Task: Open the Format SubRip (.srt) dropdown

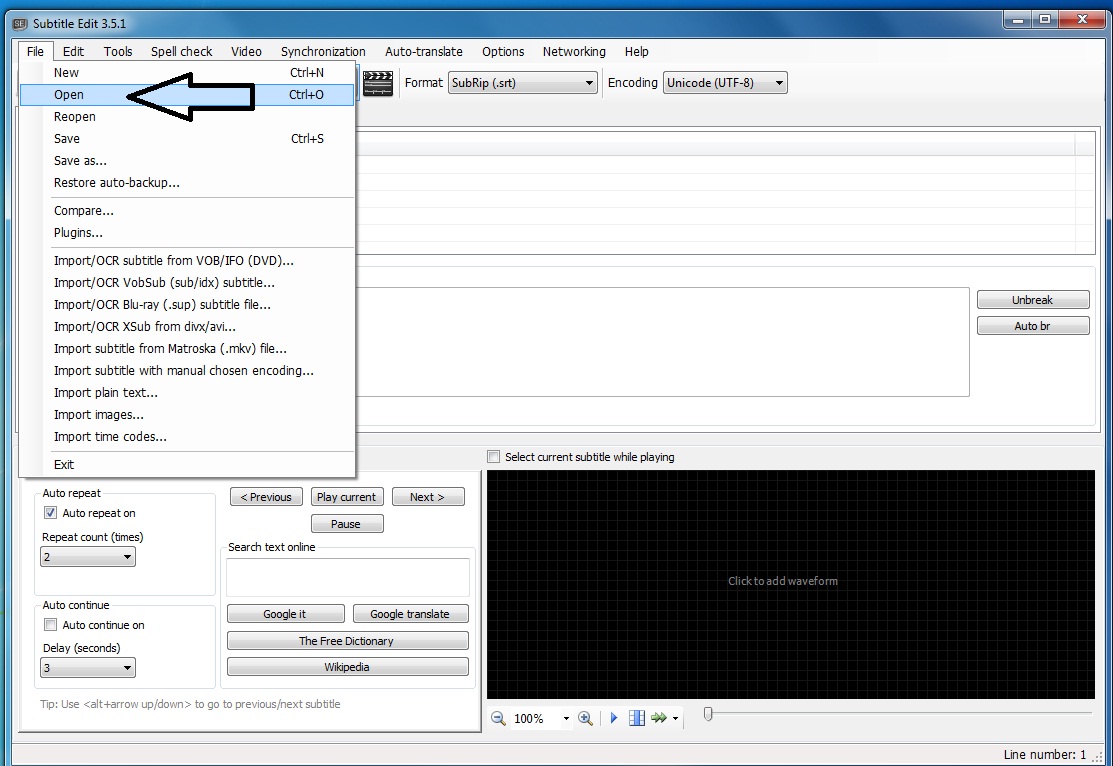Action: 522,83
